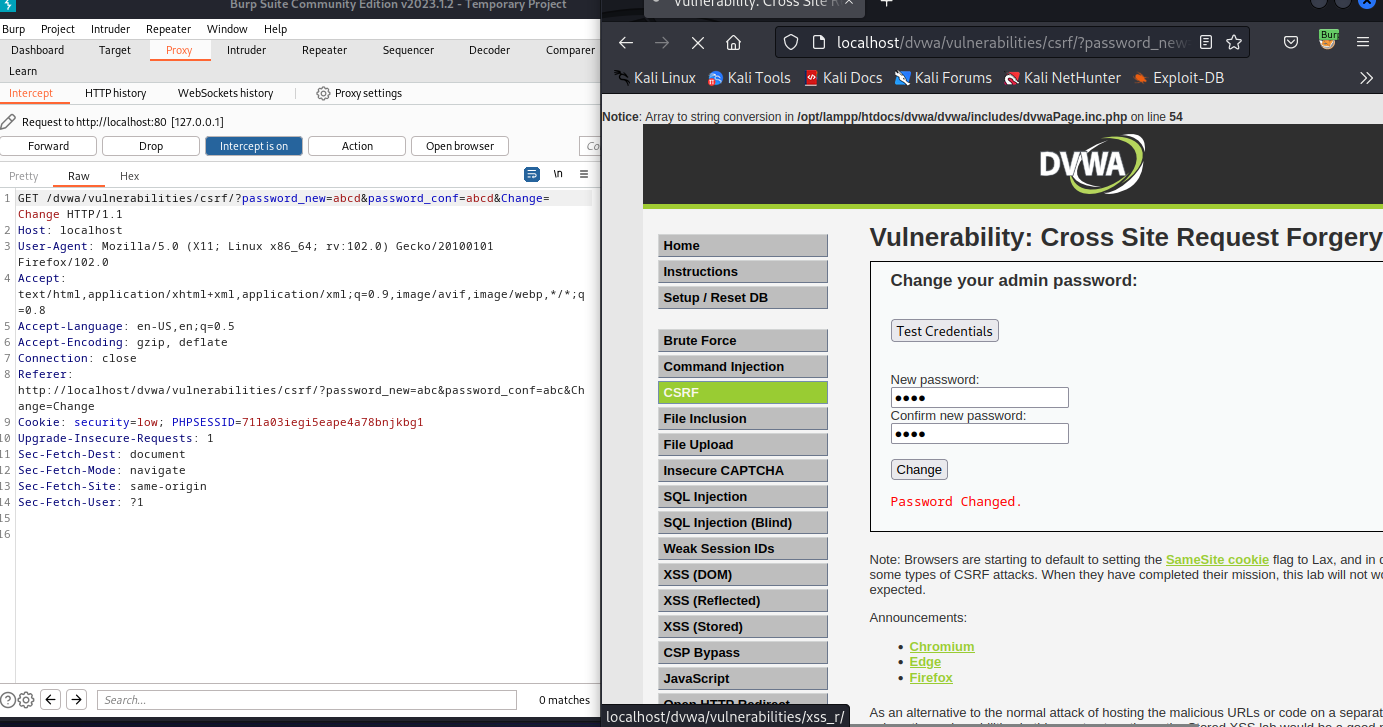The width and height of the screenshot is (1383, 727).
Task: Click the pencil edit icon beside request target
Action: point(8,121)
